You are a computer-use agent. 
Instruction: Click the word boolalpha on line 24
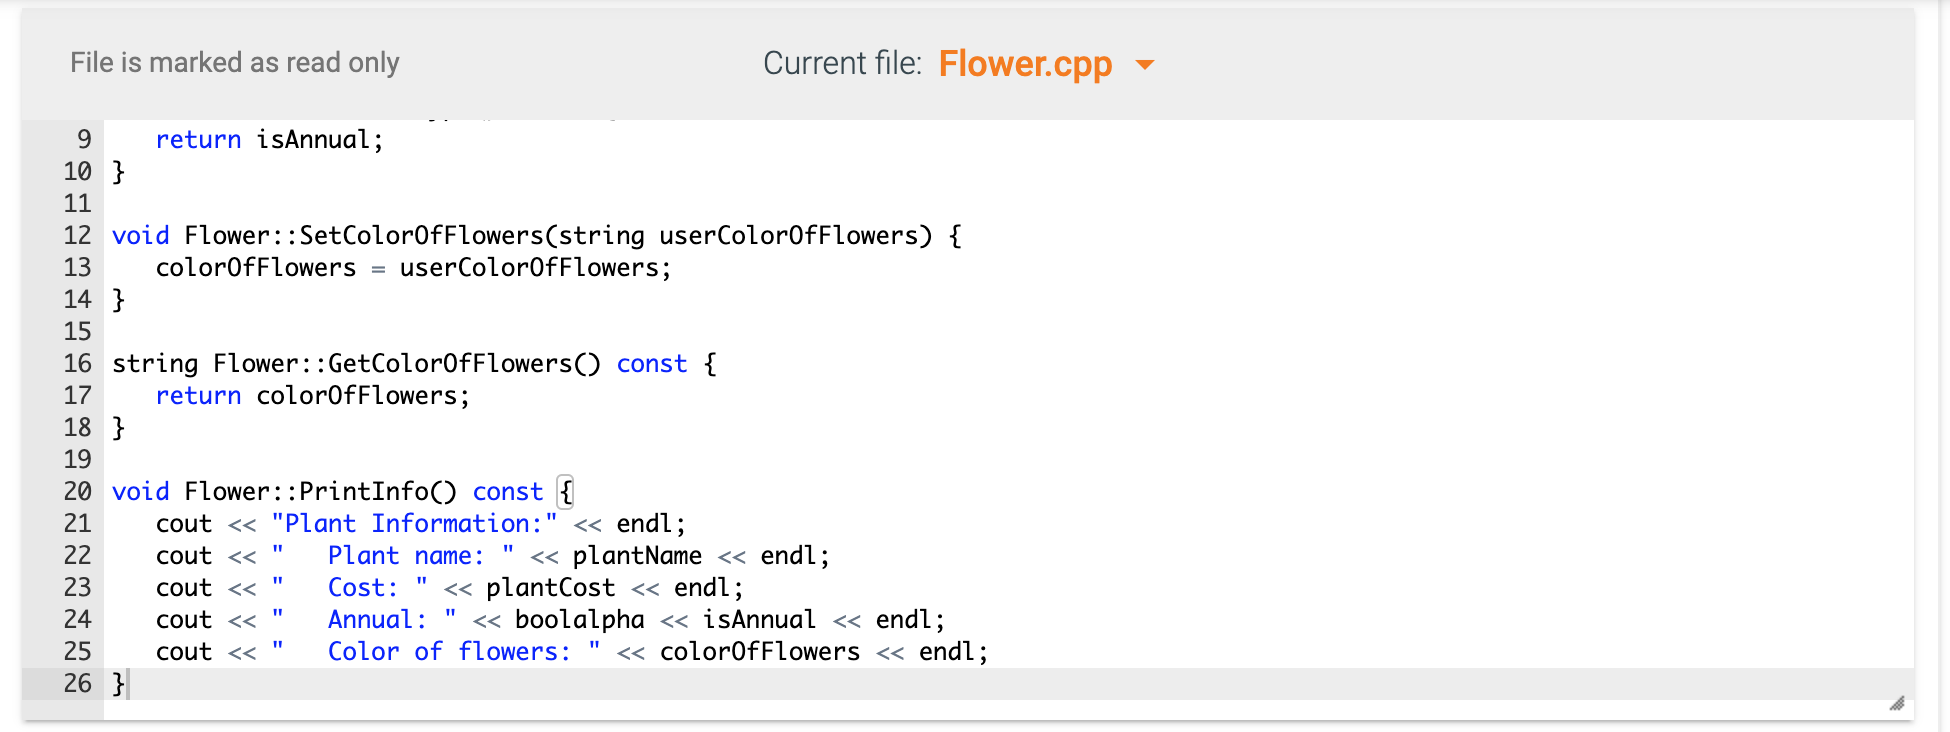(x=580, y=620)
